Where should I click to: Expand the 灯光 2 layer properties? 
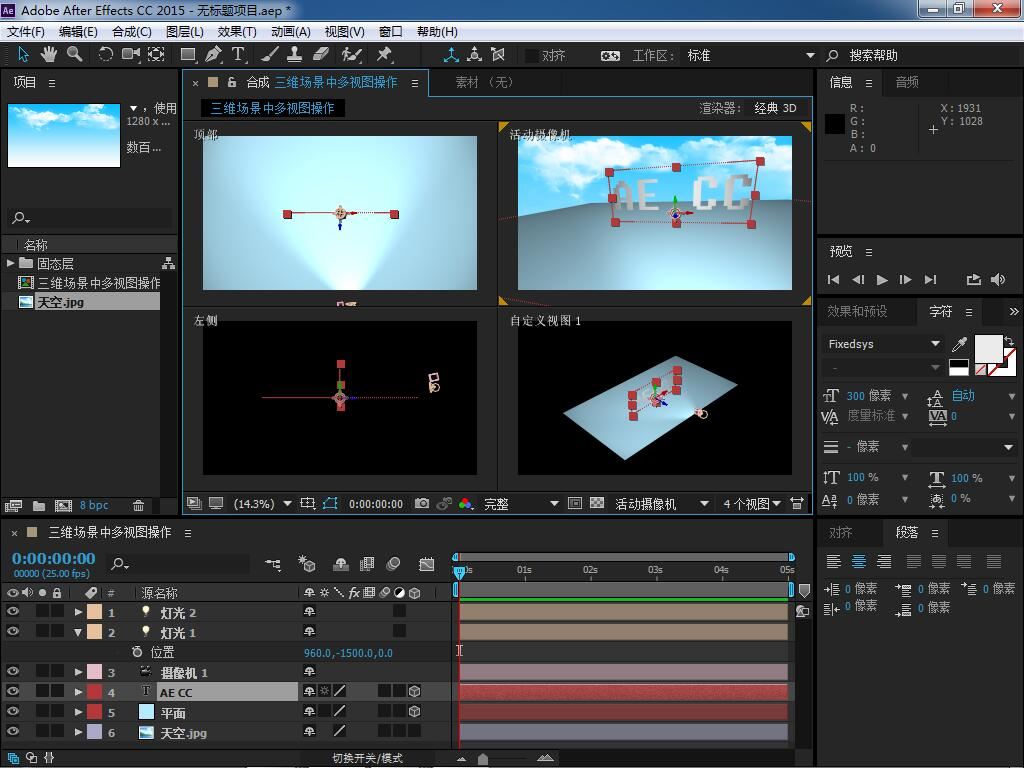tap(78, 612)
